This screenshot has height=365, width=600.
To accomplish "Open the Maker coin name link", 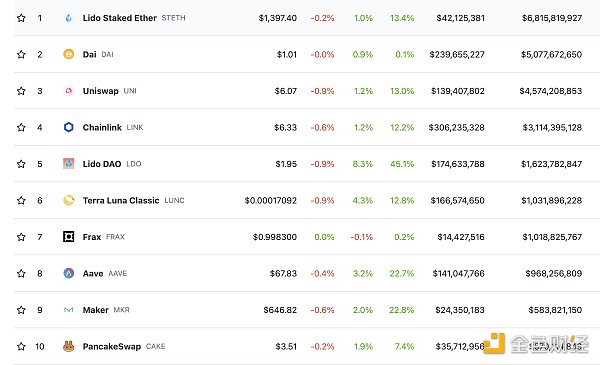I will tap(96, 310).
